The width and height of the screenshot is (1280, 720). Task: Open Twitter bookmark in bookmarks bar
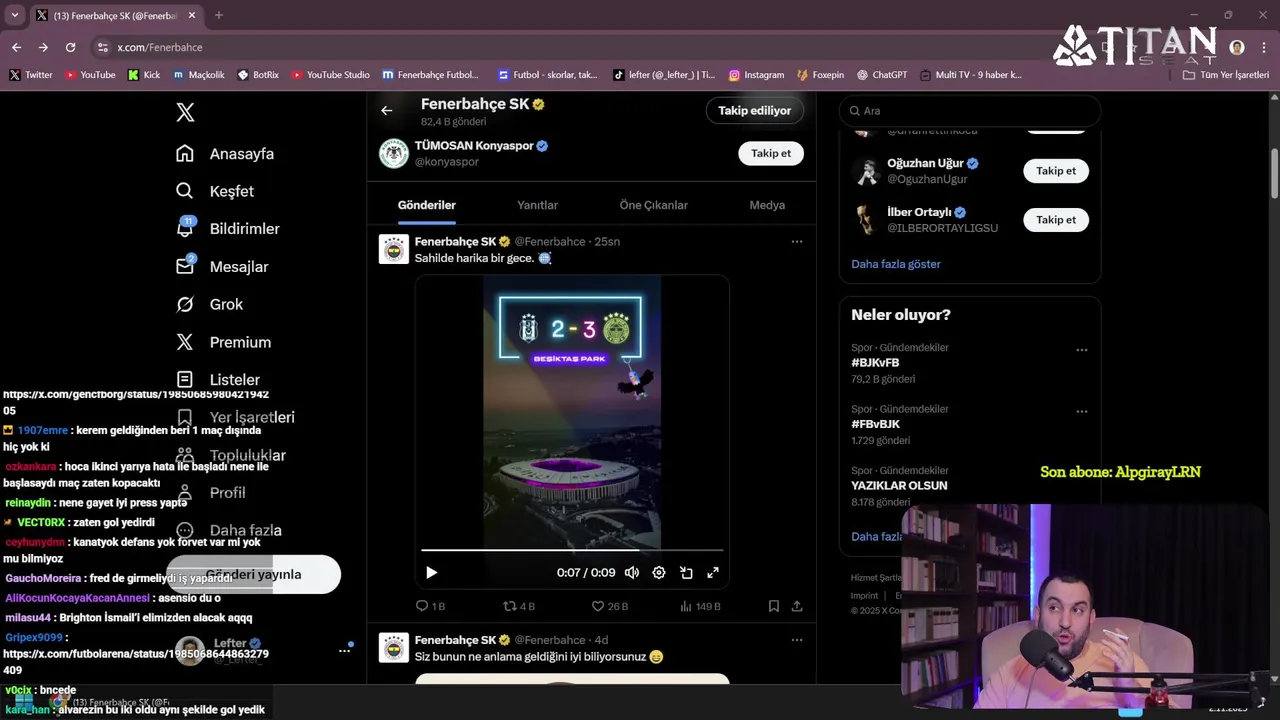tap(31, 75)
